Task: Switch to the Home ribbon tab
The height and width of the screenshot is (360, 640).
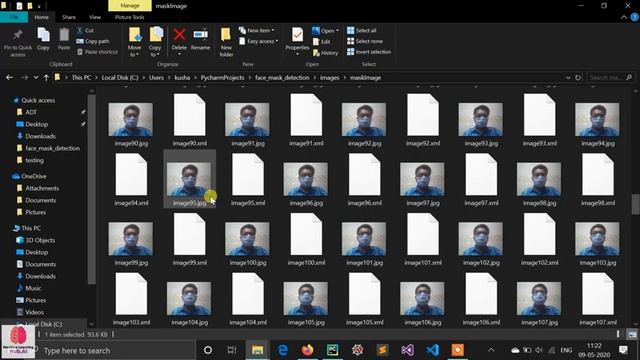Action: pos(41,17)
